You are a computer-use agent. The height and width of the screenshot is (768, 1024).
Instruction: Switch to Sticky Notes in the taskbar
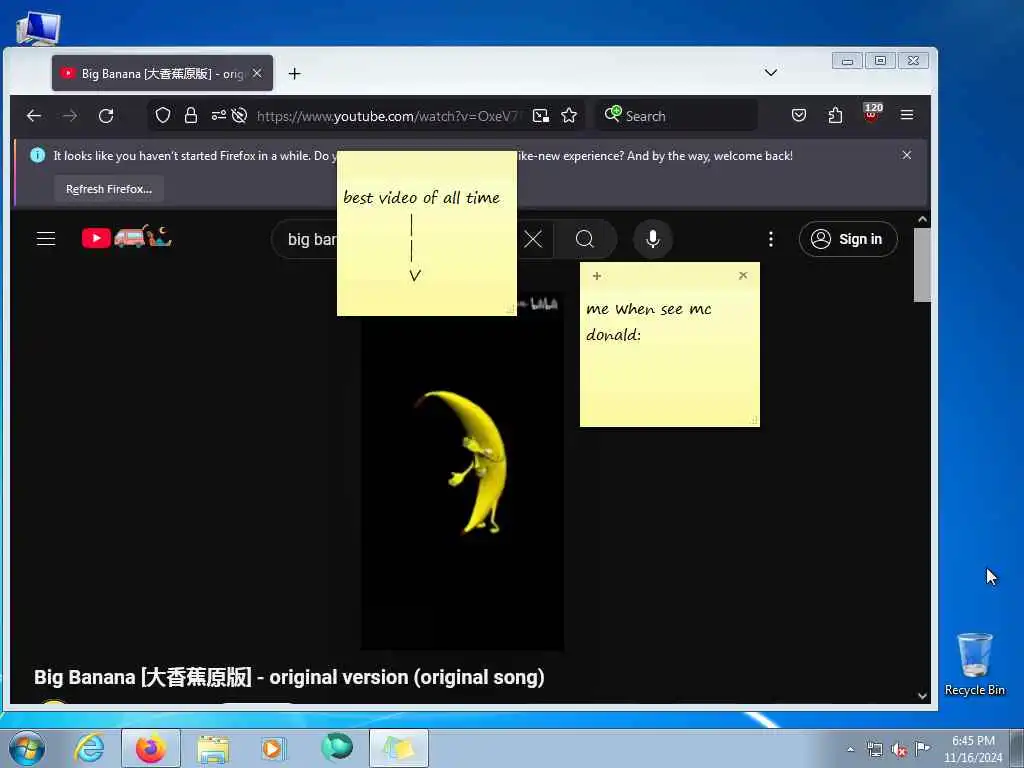click(x=399, y=748)
